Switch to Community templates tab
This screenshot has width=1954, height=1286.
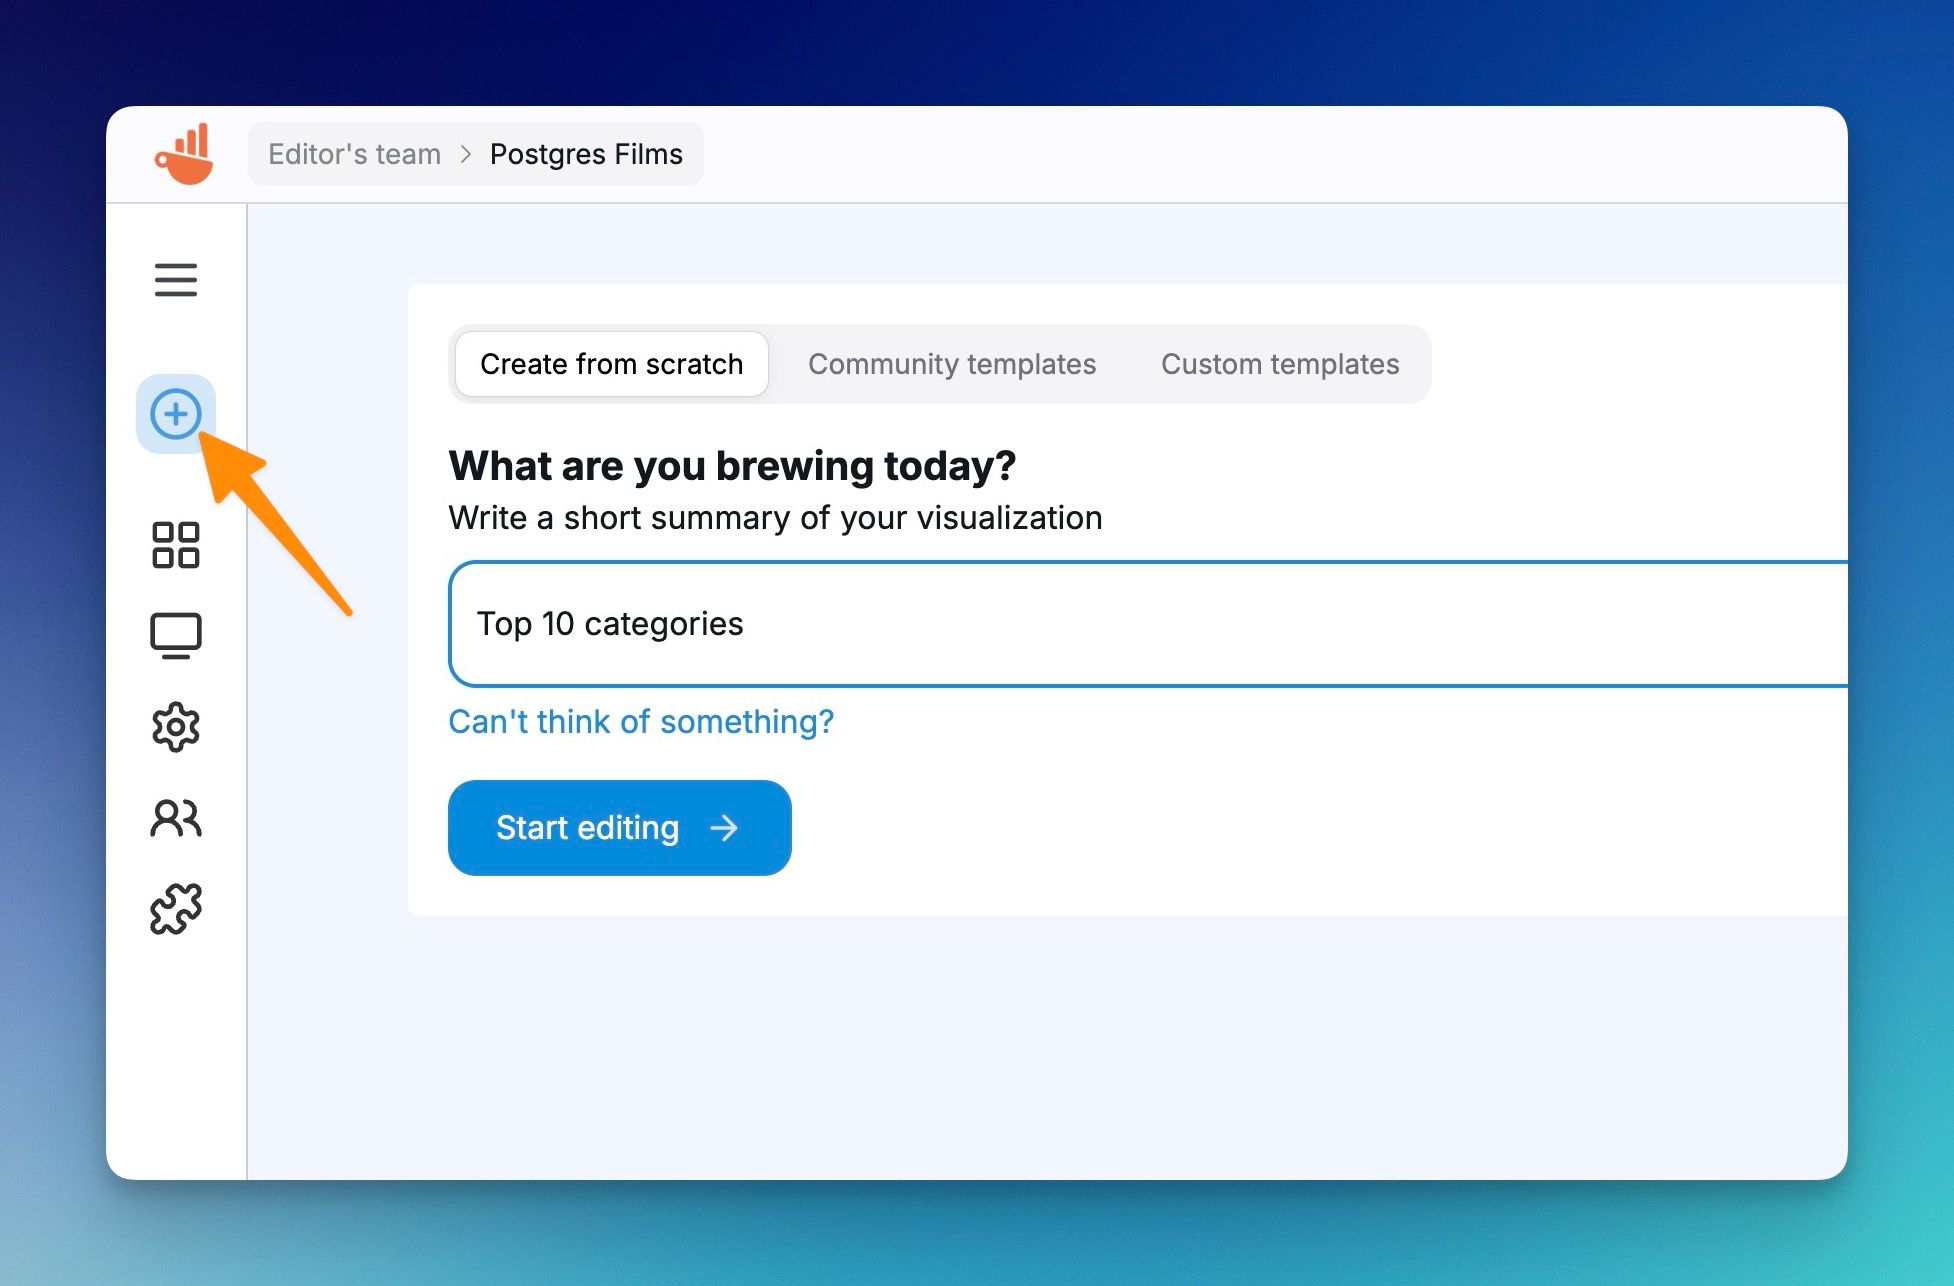point(951,364)
